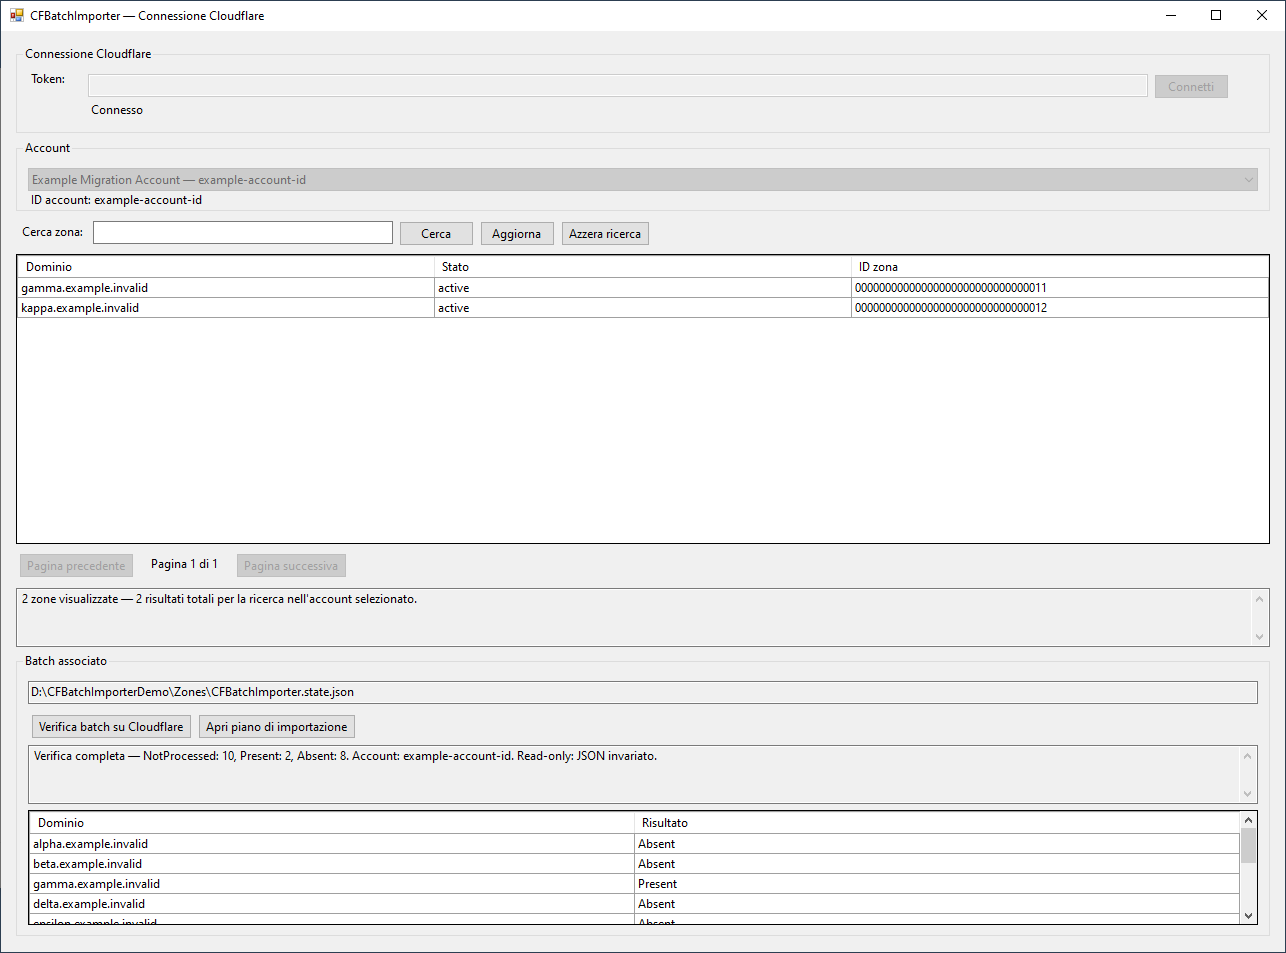This screenshot has width=1286, height=953.
Task: Click Pagina precedente button
Action: coord(76,566)
